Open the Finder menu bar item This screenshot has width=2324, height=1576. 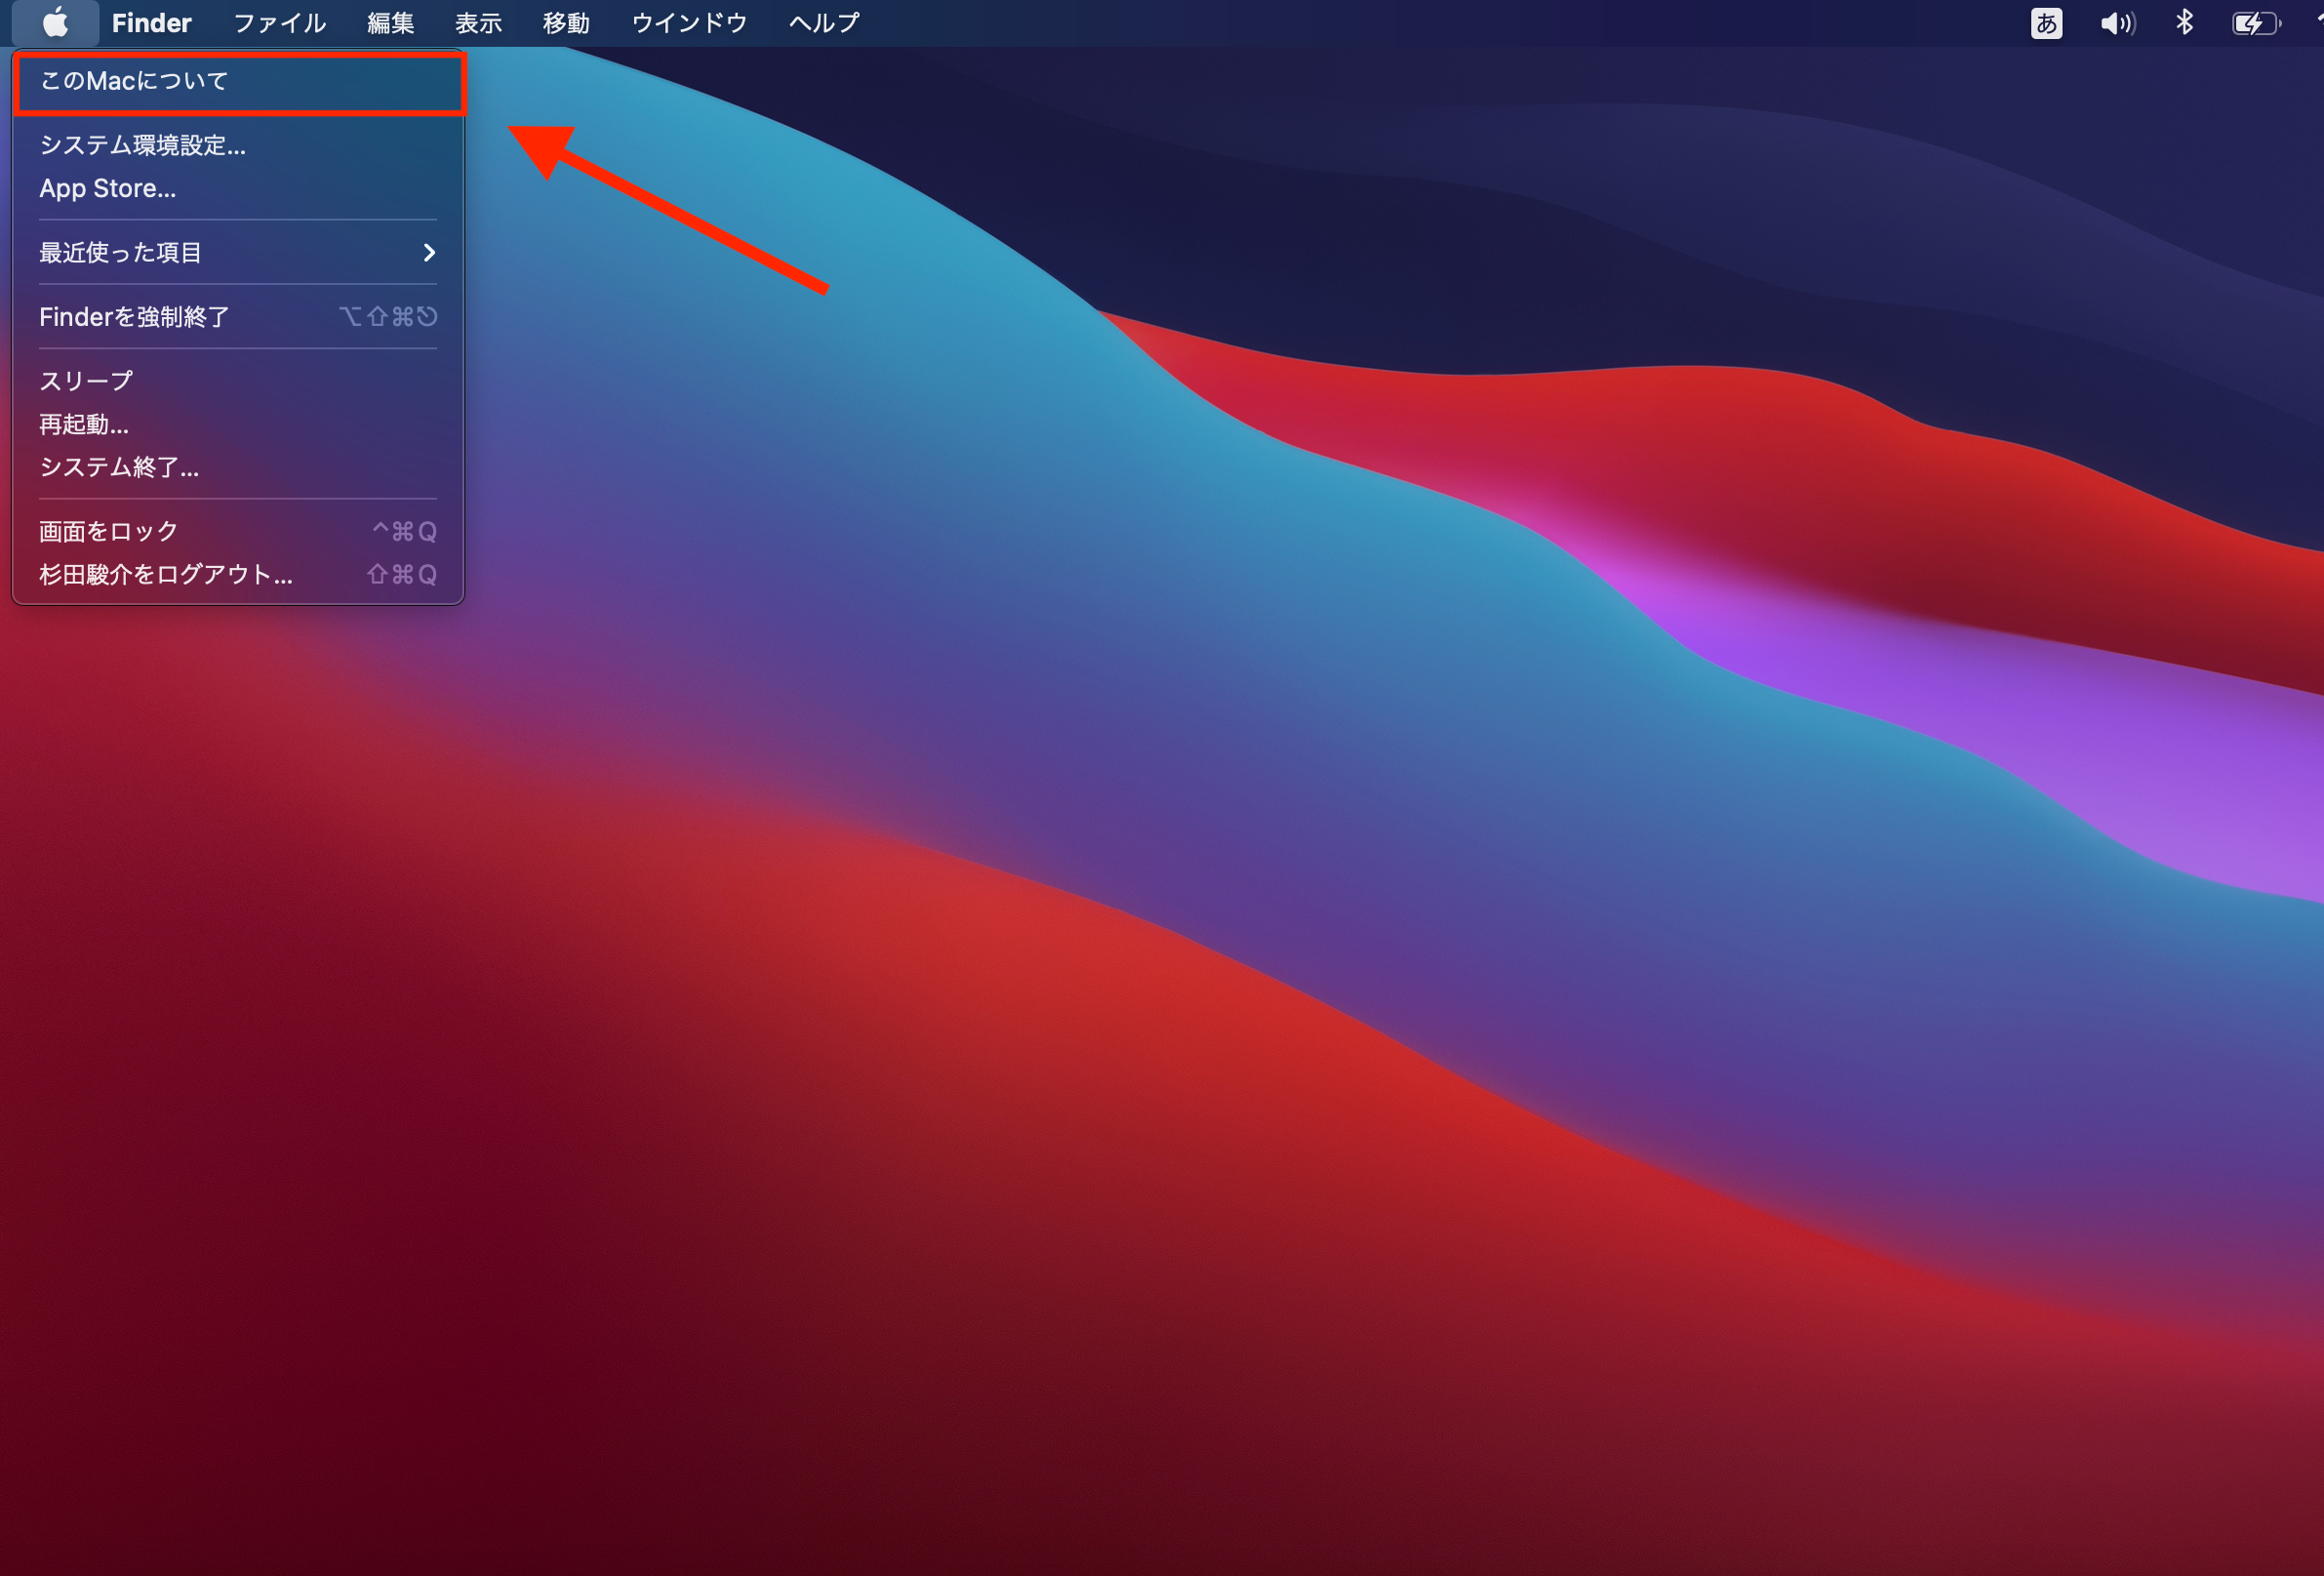click(x=151, y=22)
